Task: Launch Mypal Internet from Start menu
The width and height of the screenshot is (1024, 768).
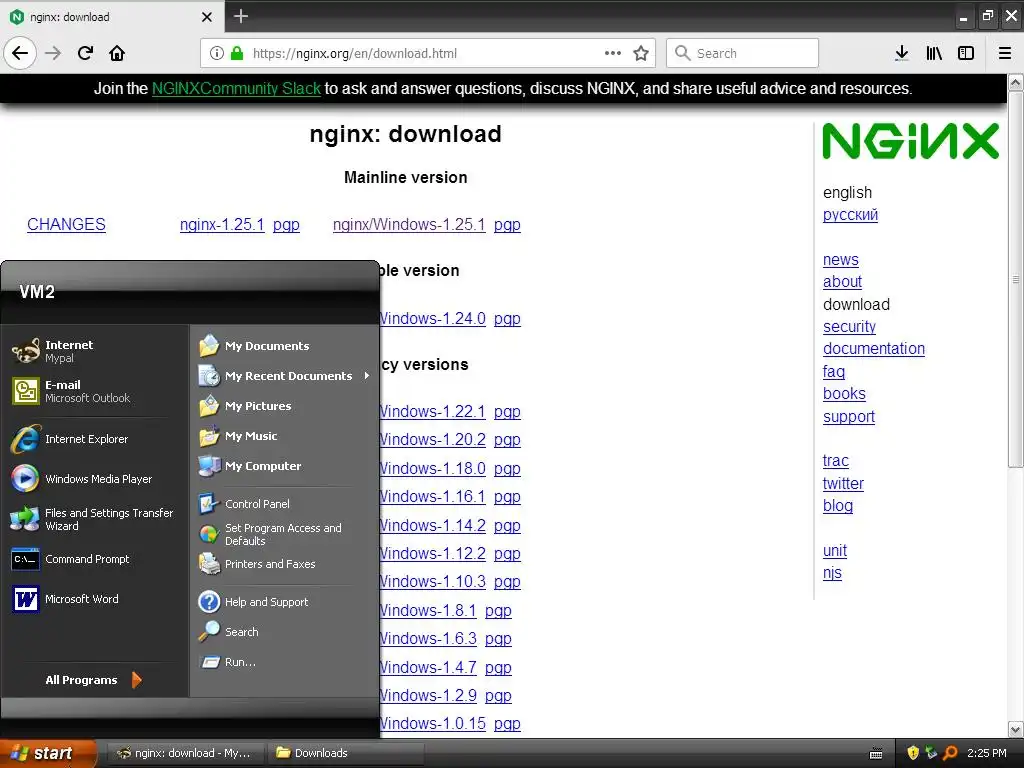Action: pos(95,351)
